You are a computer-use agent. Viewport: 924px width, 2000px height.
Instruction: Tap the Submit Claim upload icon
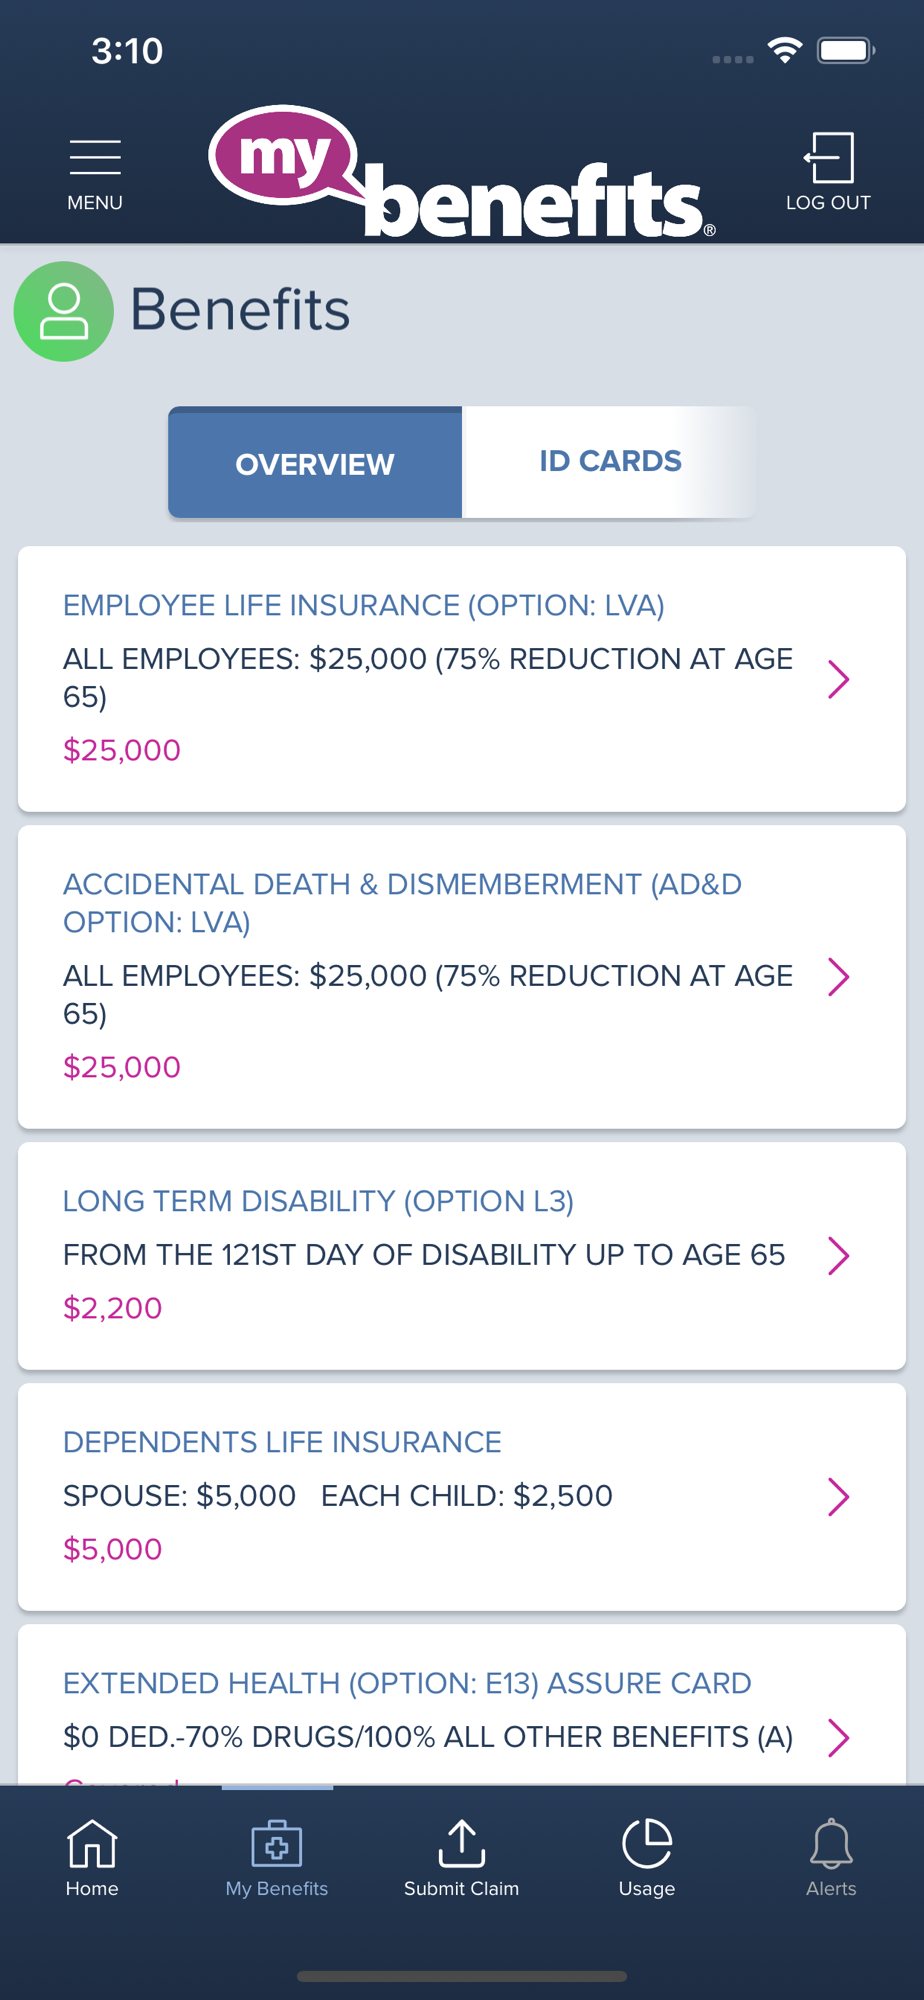(x=461, y=1843)
